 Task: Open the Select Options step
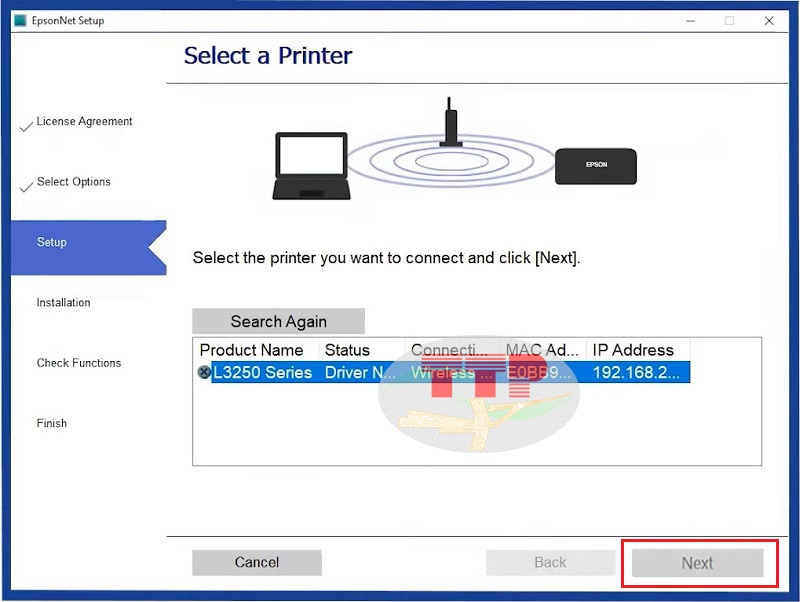(73, 182)
